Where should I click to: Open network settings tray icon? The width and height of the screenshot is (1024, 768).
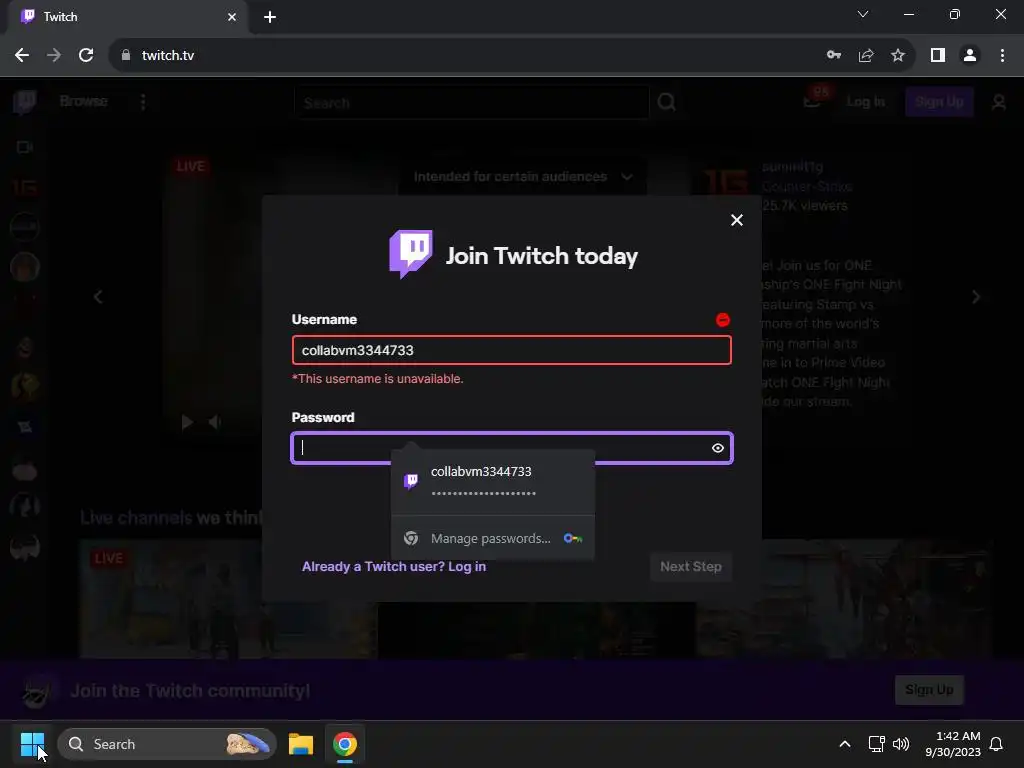click(x=876, y=744)
